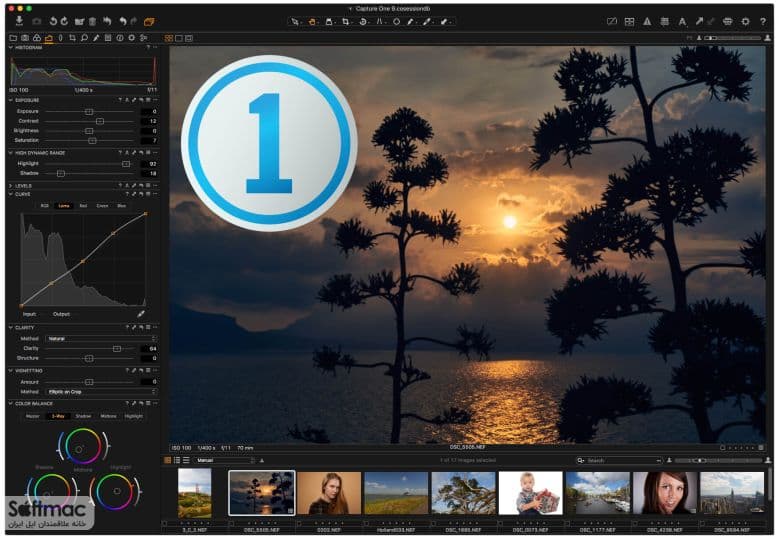Open the Exposure tool tab highlighted in orange
779x540 pixels.
(x=49, y=38)
